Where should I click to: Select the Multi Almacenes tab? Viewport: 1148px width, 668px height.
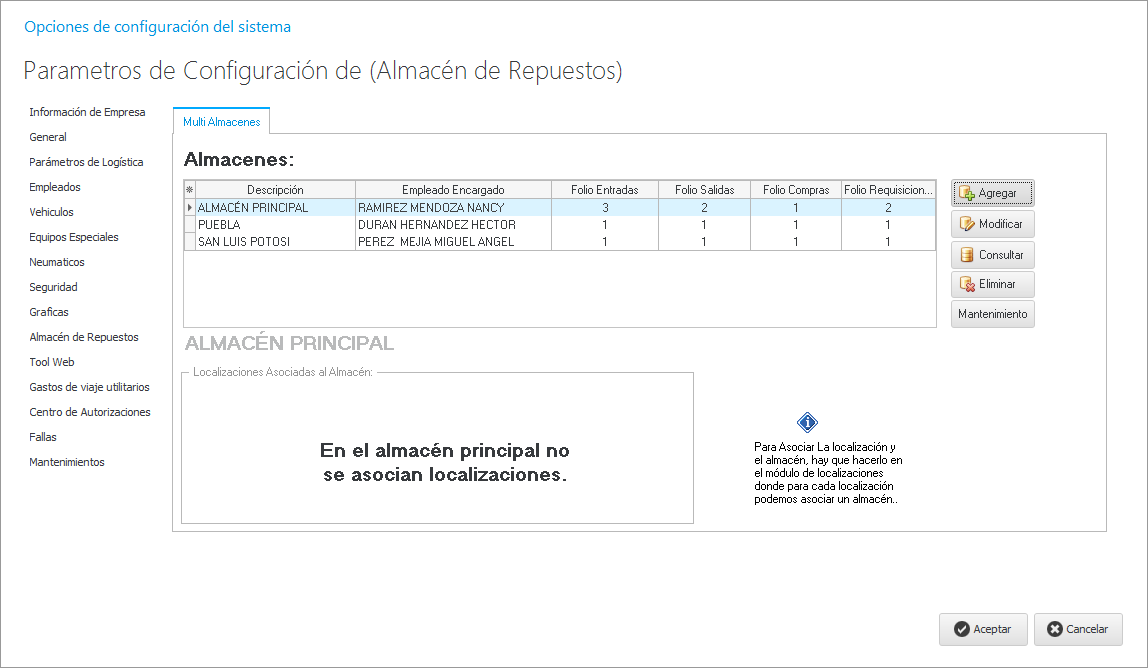pos(221,122)
